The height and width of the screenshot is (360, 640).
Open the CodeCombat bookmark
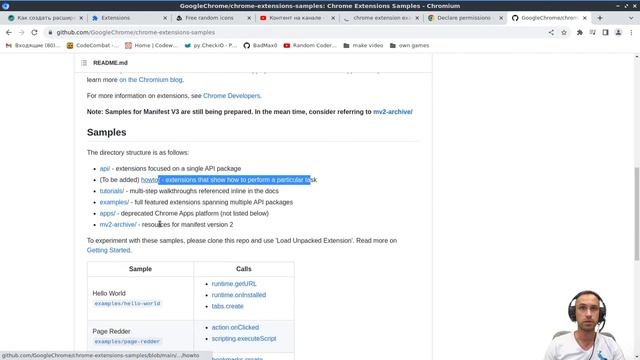tap(93, 45)
